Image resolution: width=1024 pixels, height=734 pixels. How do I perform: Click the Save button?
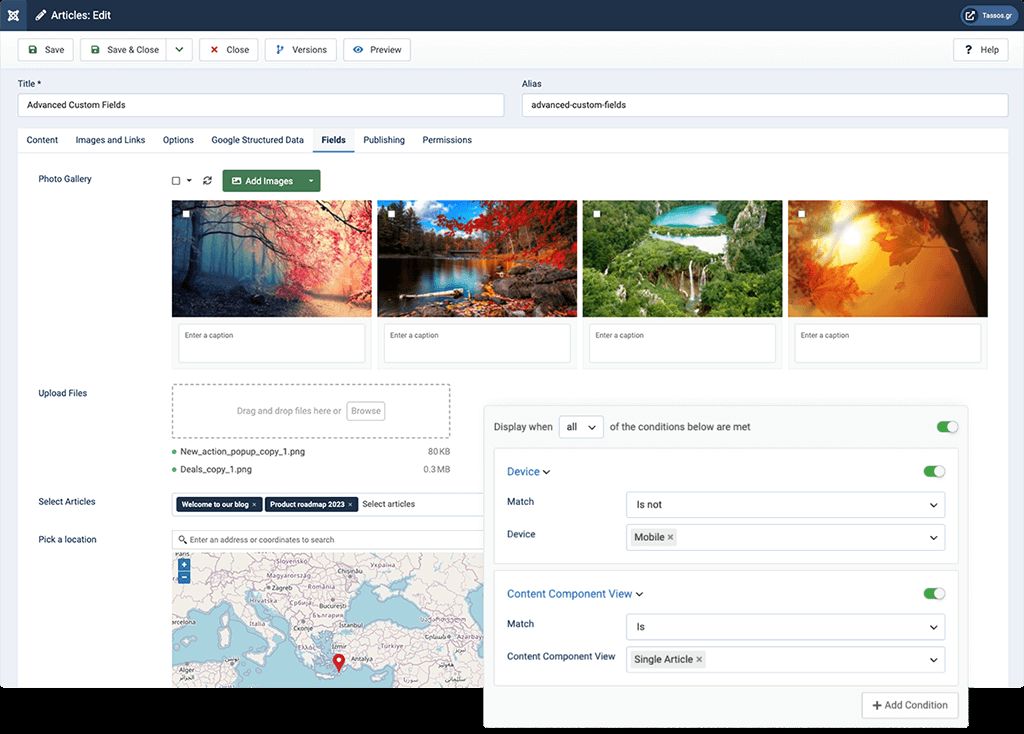point(46,50)
